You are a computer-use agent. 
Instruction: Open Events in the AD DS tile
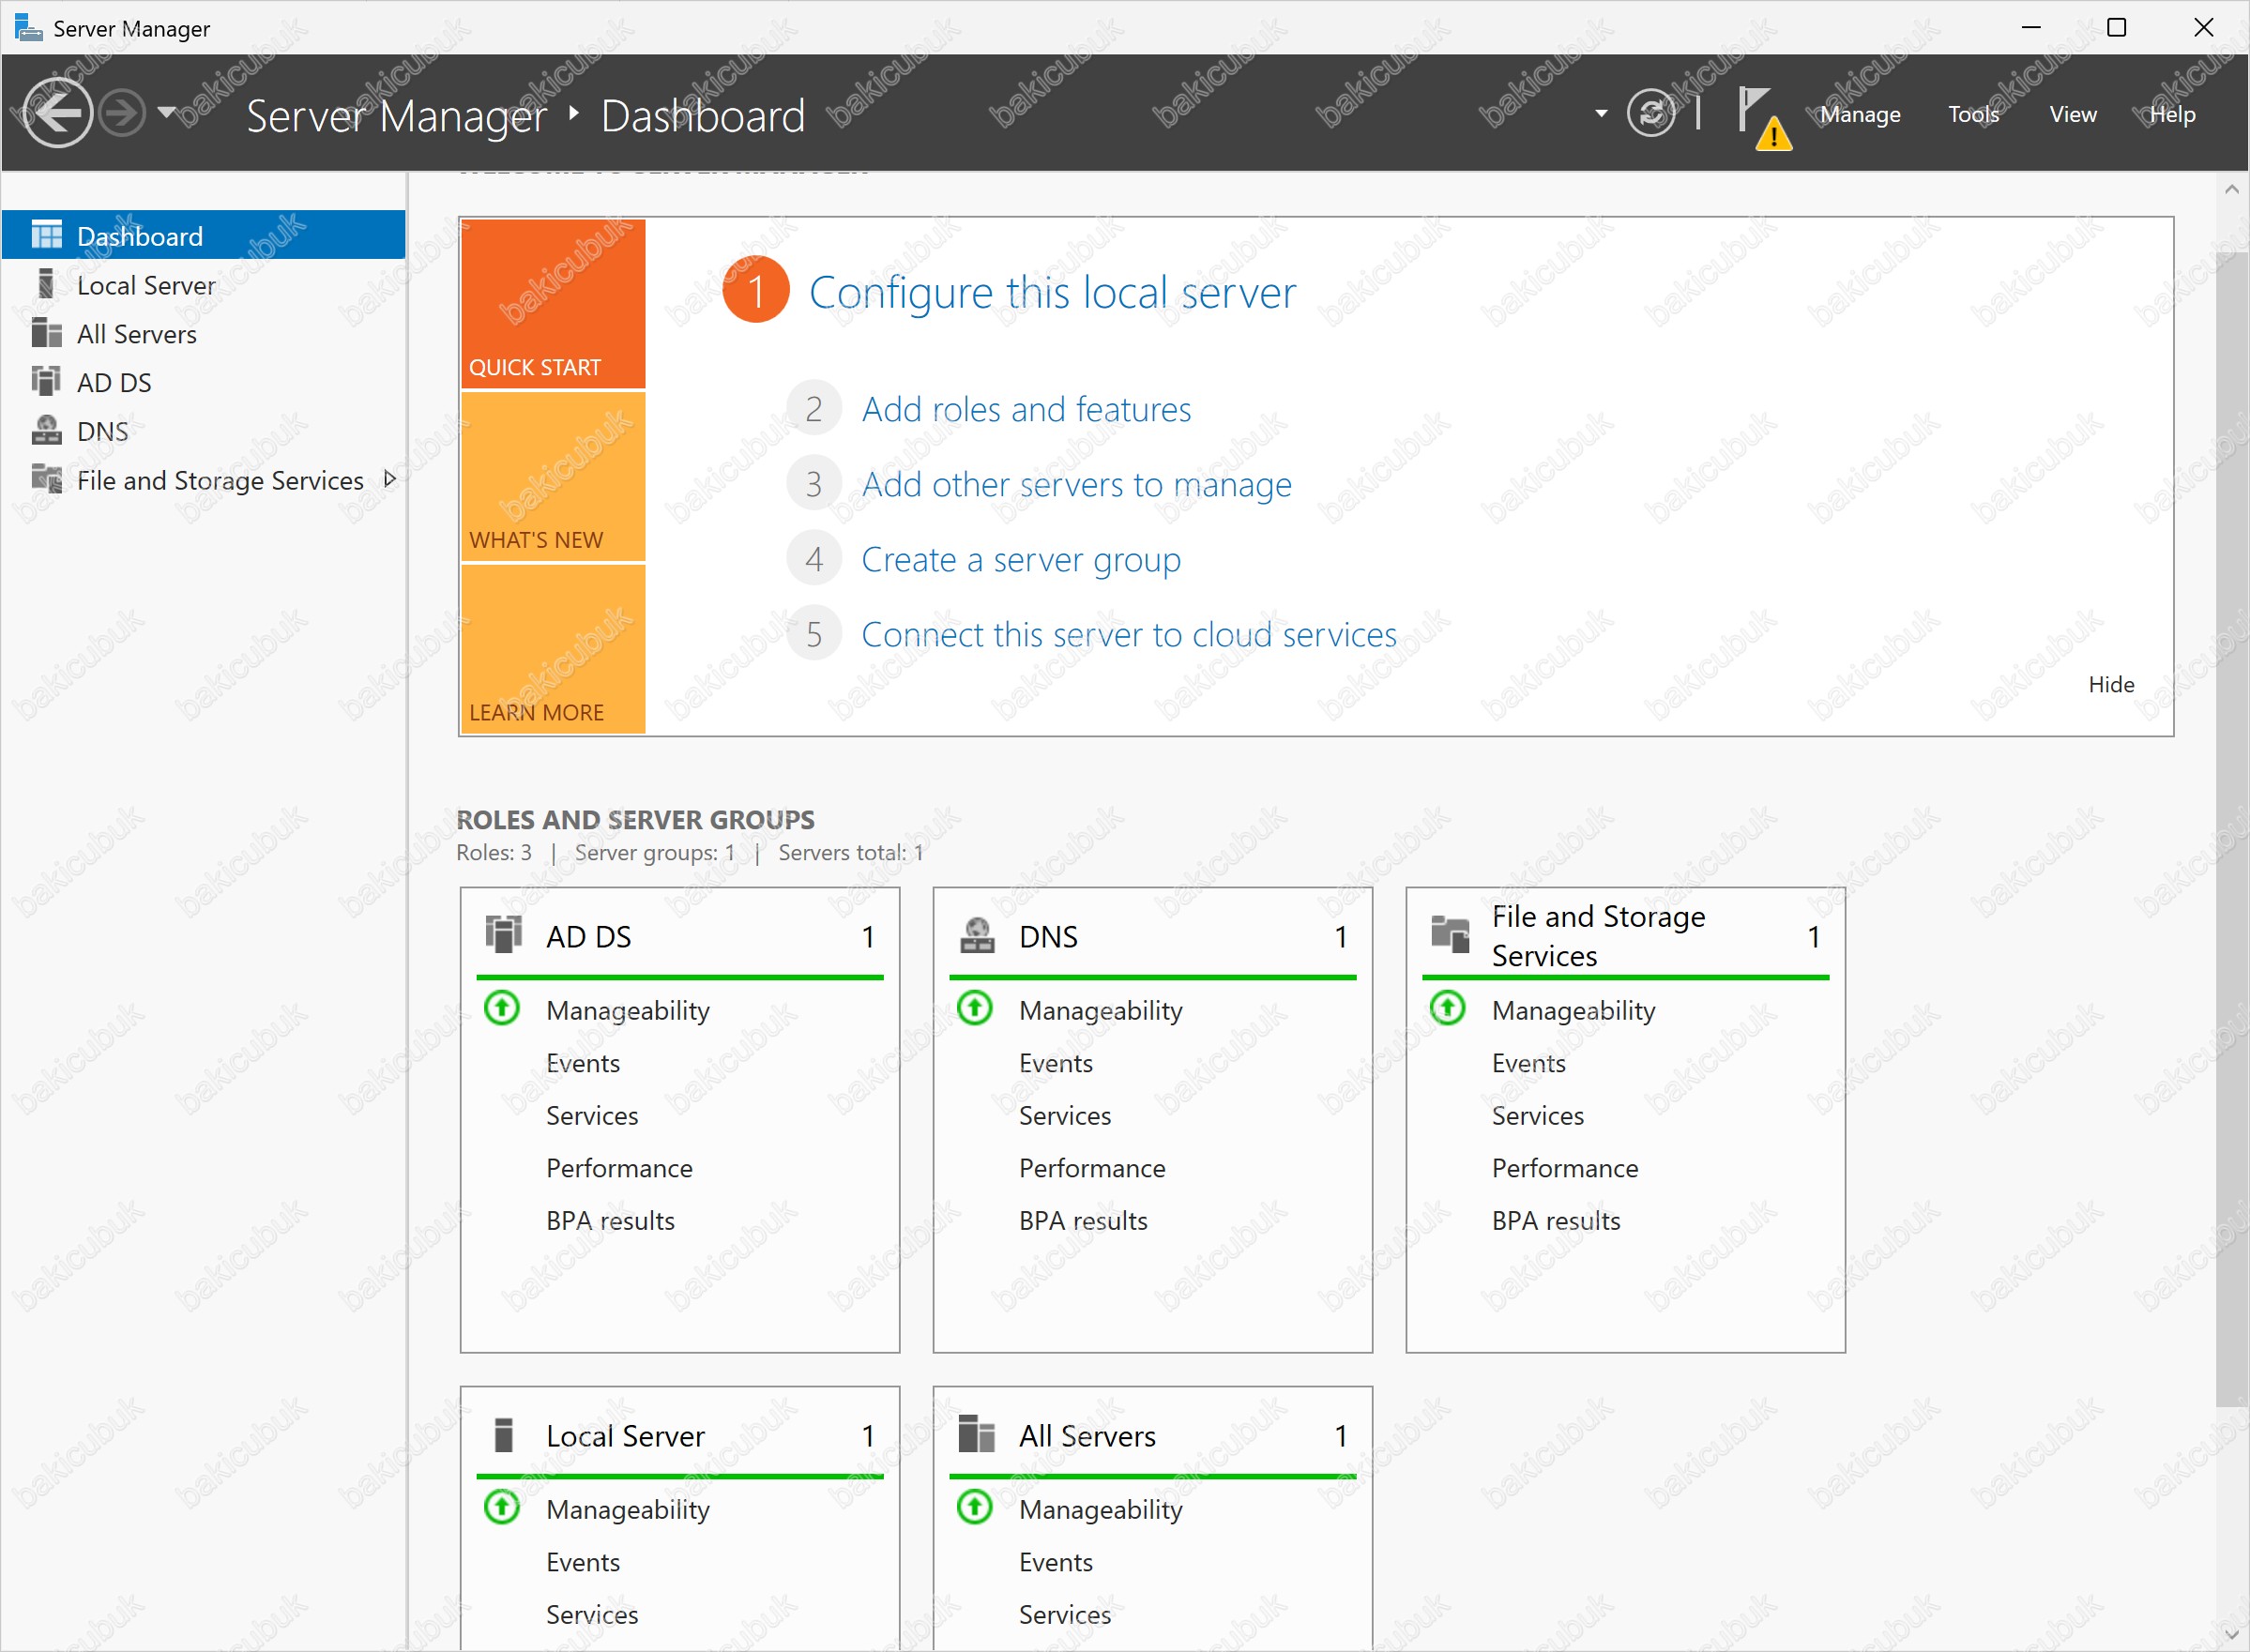[x=583, y=1063]
